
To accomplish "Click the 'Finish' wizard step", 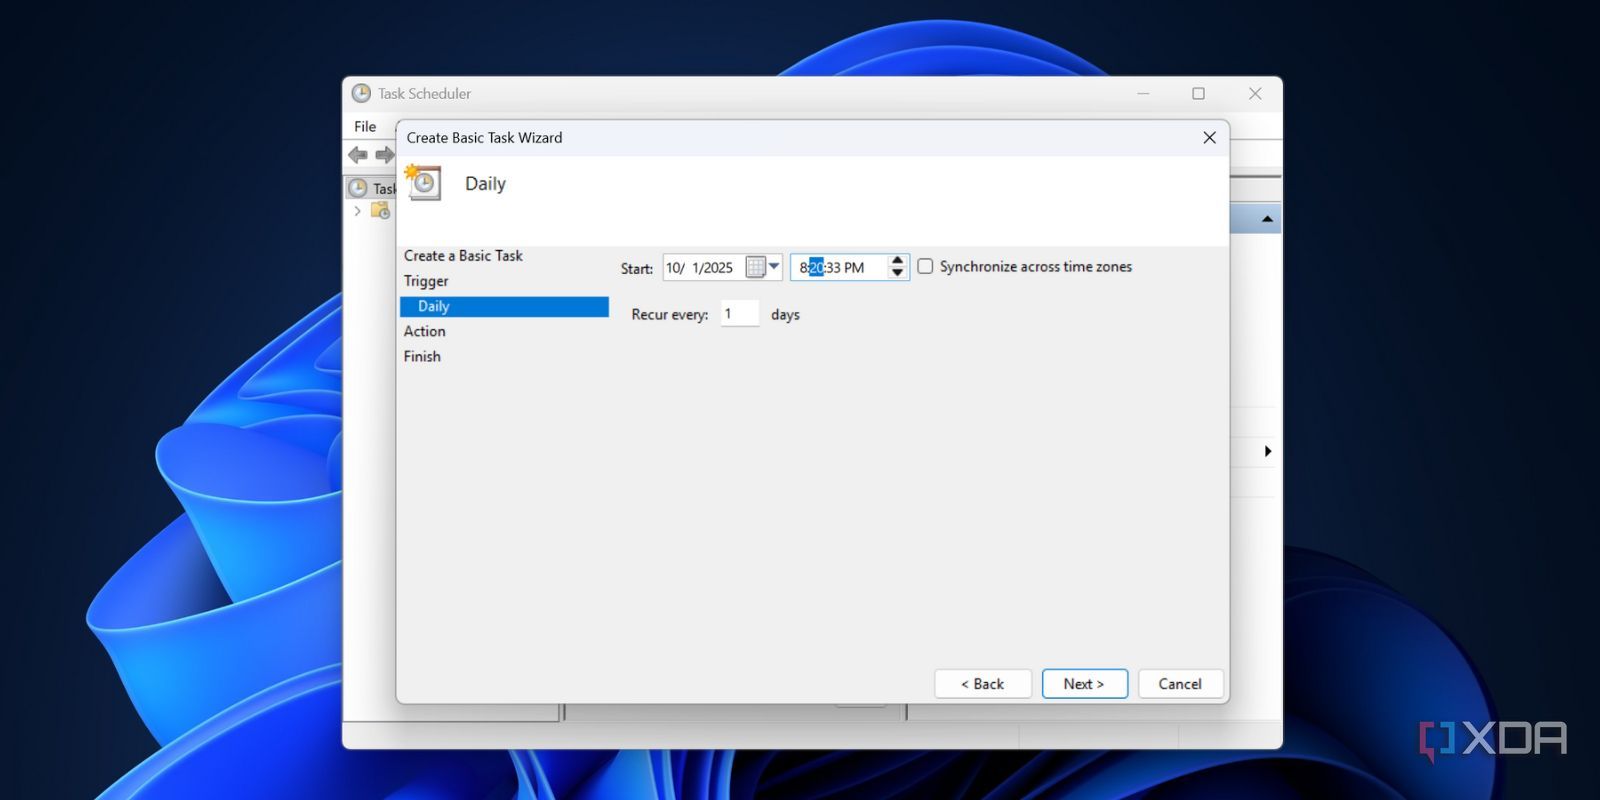I will pos(422,356).
